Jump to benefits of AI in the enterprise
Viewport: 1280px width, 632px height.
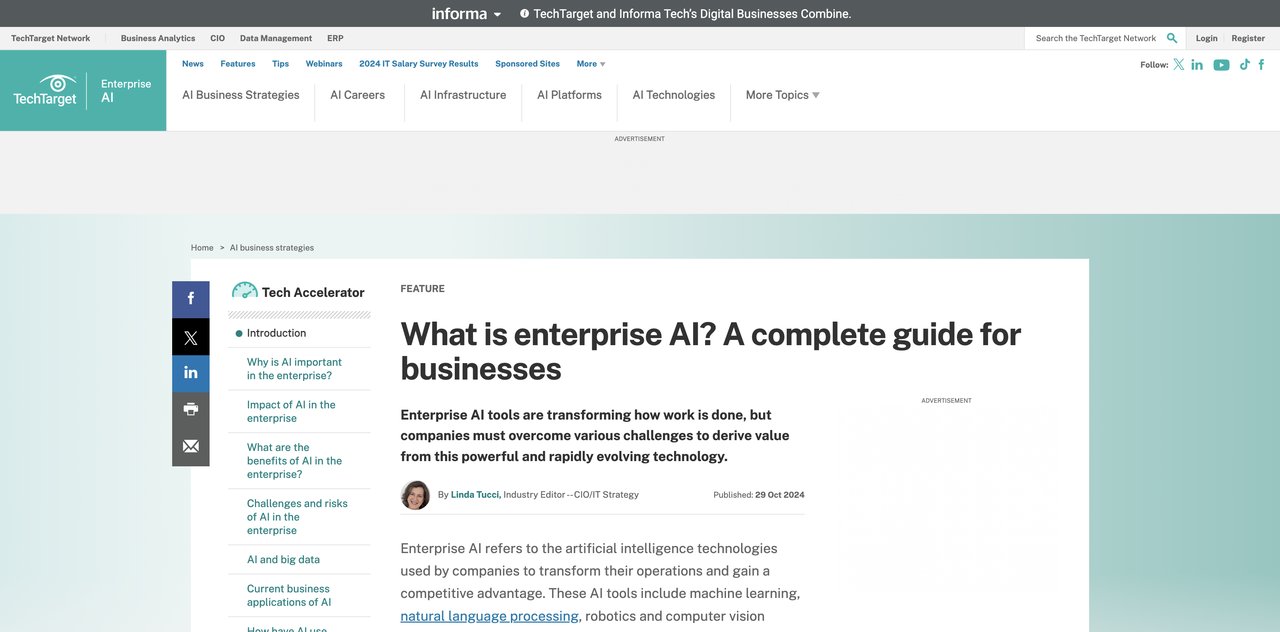[294, 461]
